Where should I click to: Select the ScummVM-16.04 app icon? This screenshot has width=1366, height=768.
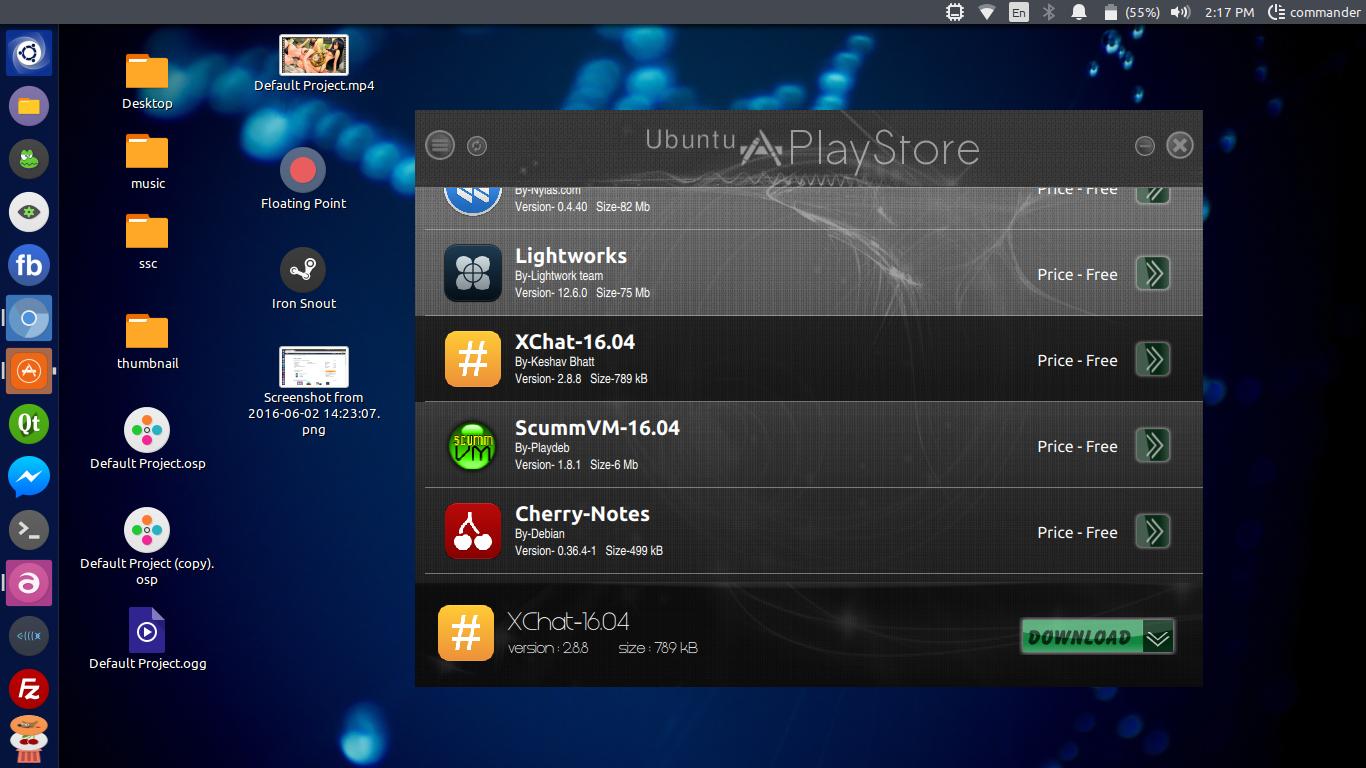point(472,445)
